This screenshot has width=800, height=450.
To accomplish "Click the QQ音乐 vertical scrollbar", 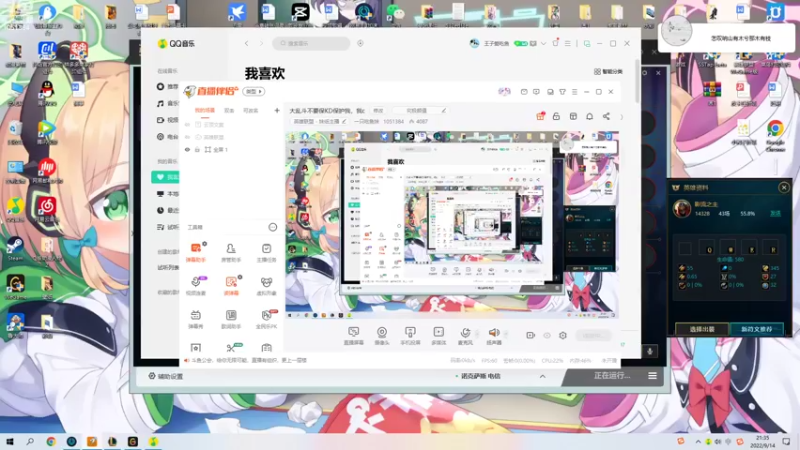I will coord(637,82).
